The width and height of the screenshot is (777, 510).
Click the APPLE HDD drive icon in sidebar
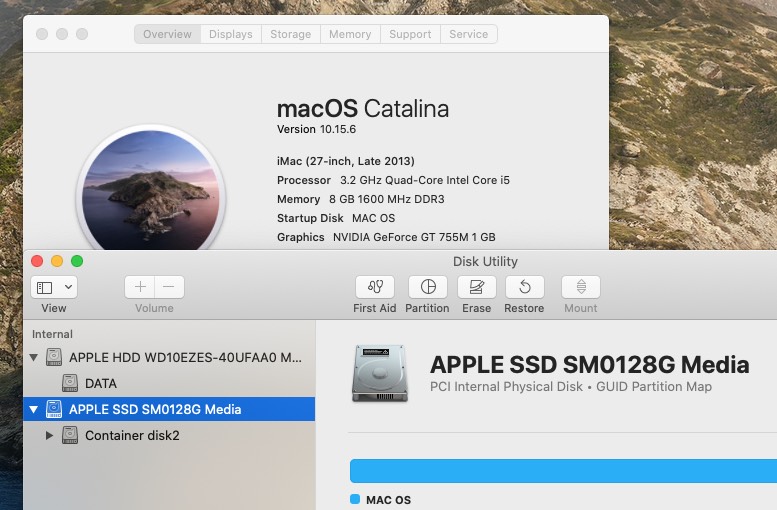(x=54, y=357)
